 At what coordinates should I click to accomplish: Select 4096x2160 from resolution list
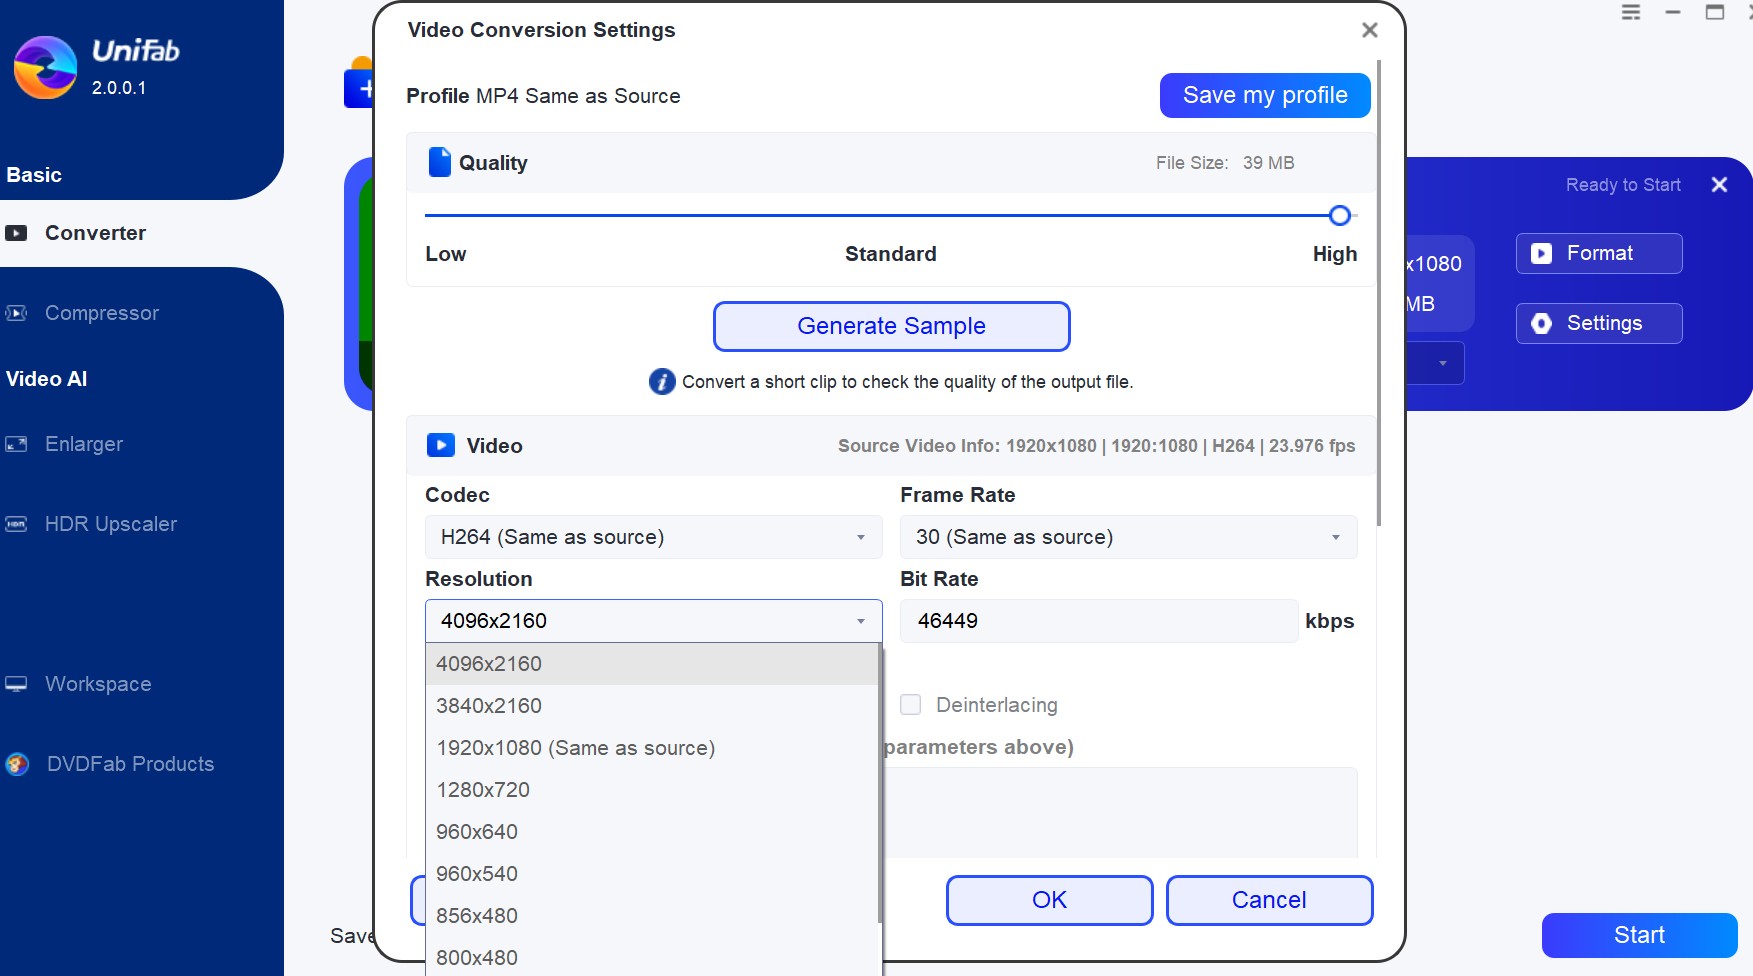point(652,664)
